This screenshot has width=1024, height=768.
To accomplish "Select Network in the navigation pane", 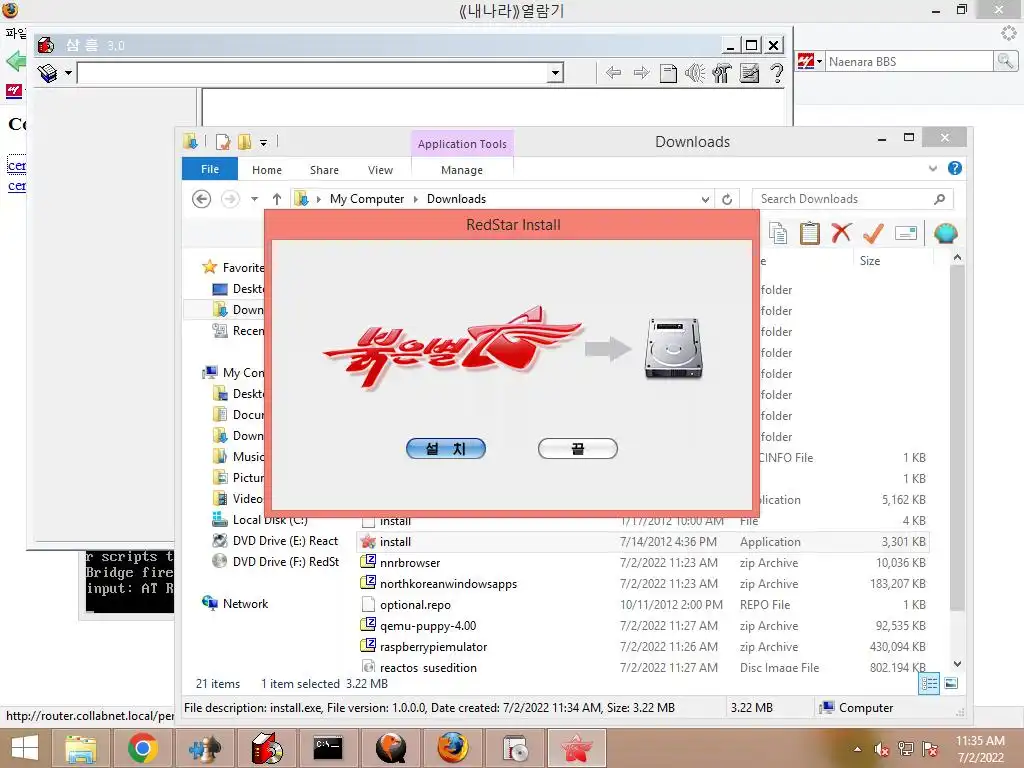I will pos(246,603).
